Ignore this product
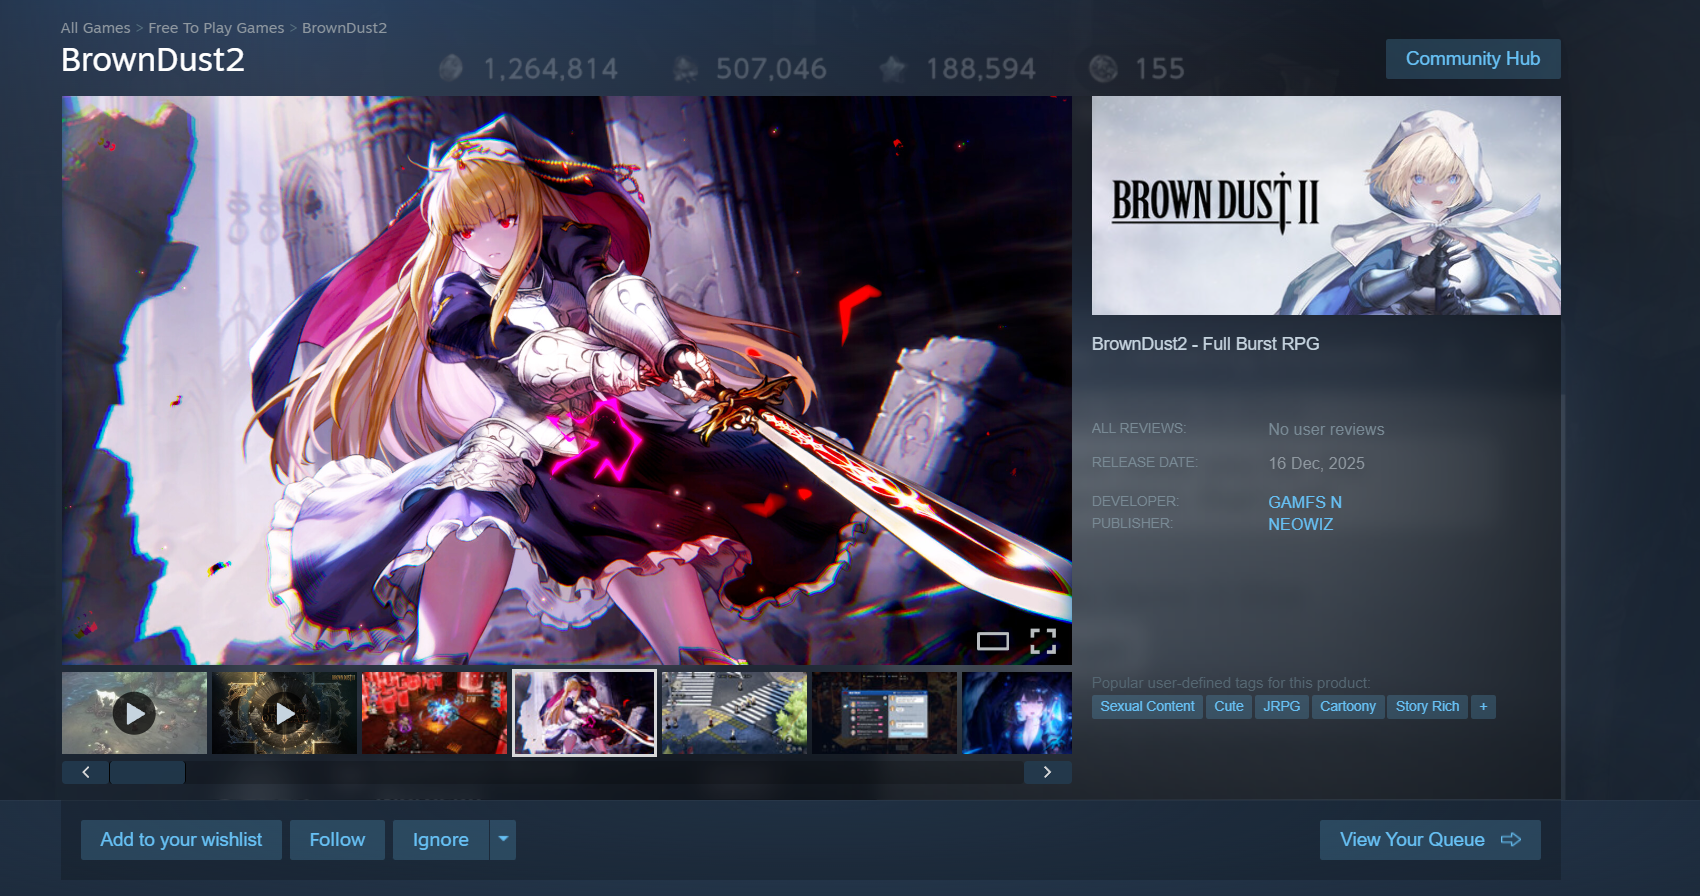This screenshot has height=896, width=1700. (441, 840)
